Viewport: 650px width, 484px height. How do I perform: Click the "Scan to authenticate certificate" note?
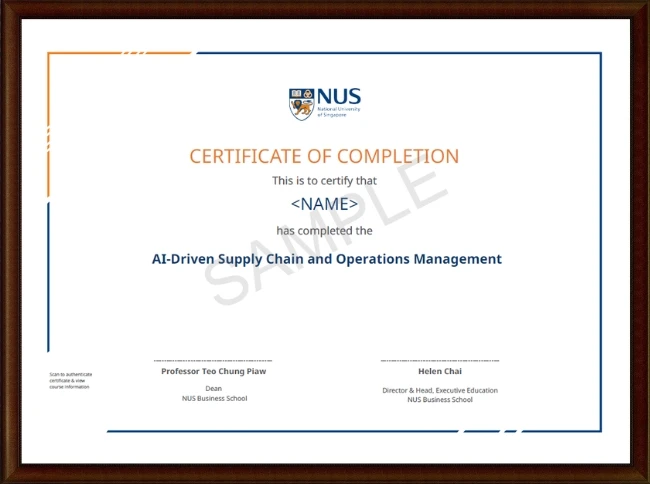pyautogui.click(x=70, y=380)
